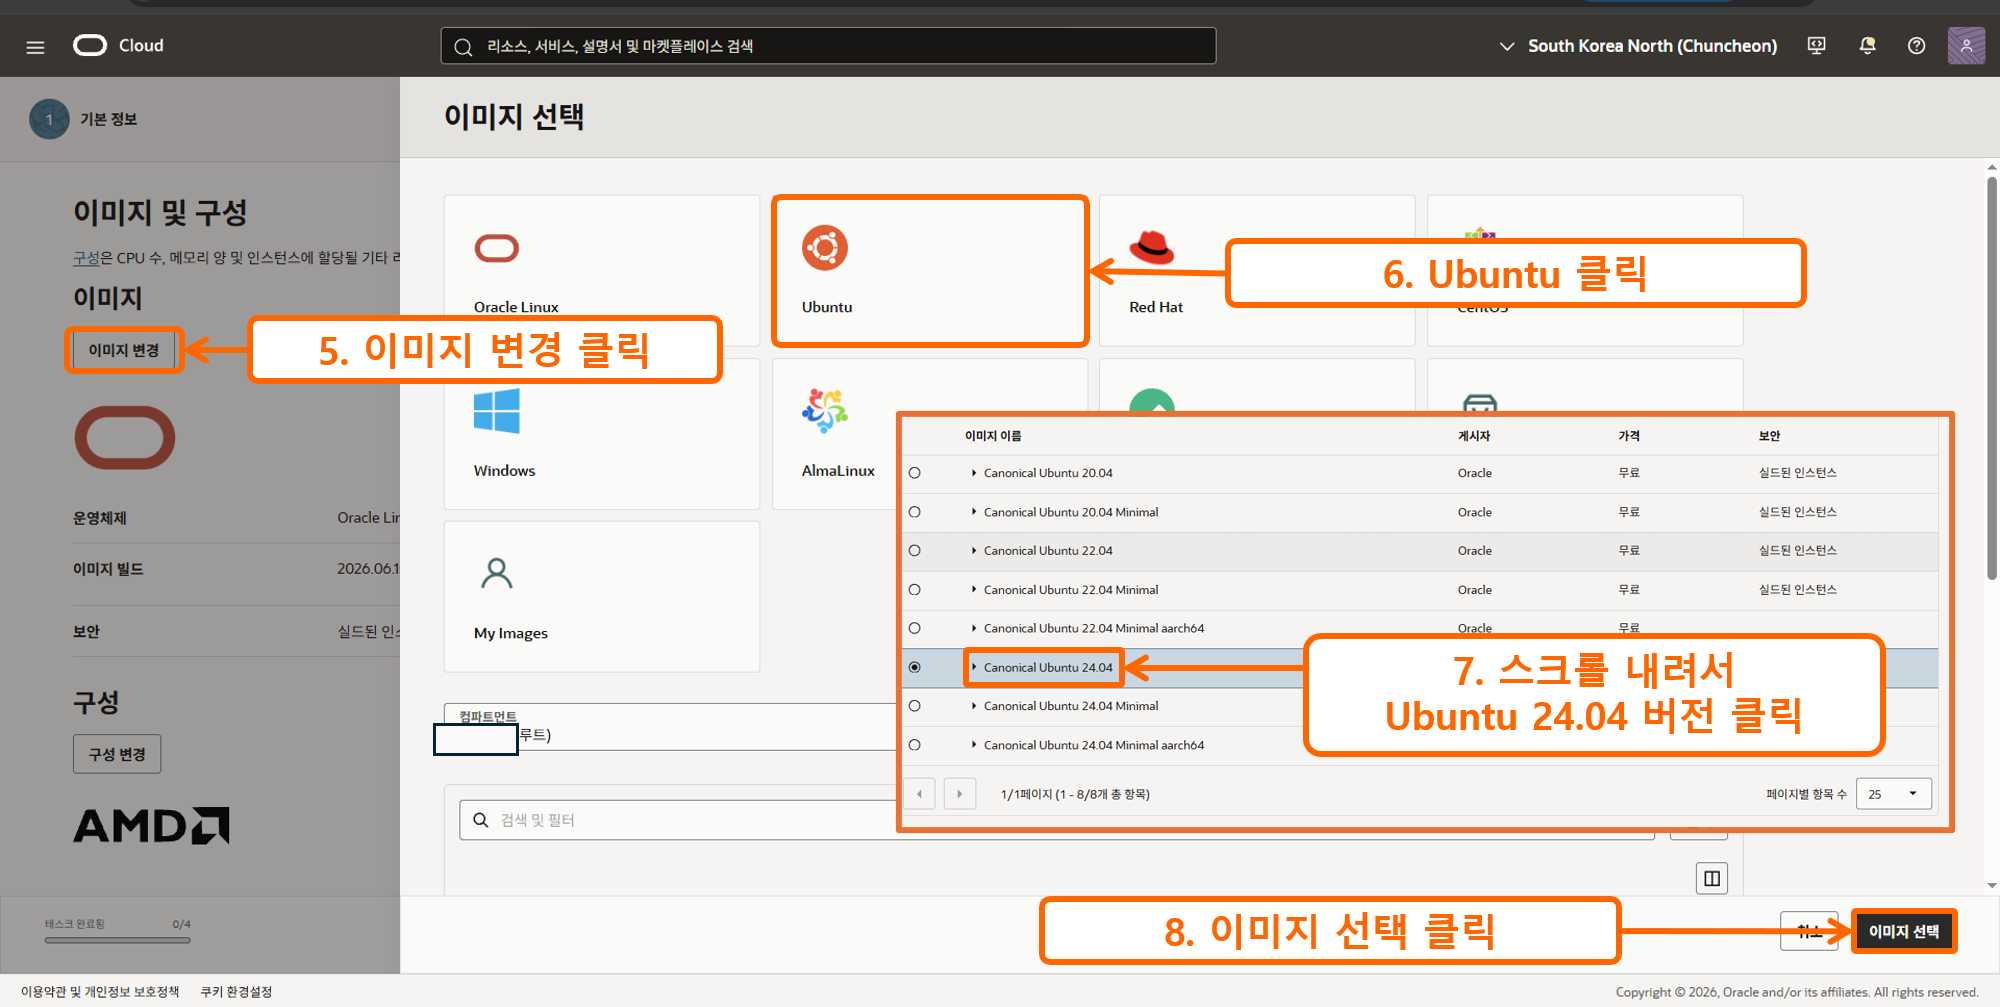This screenshot has height=1007, width=2000.
Task: Open the user profile avatar menu
Action: 1966,46
